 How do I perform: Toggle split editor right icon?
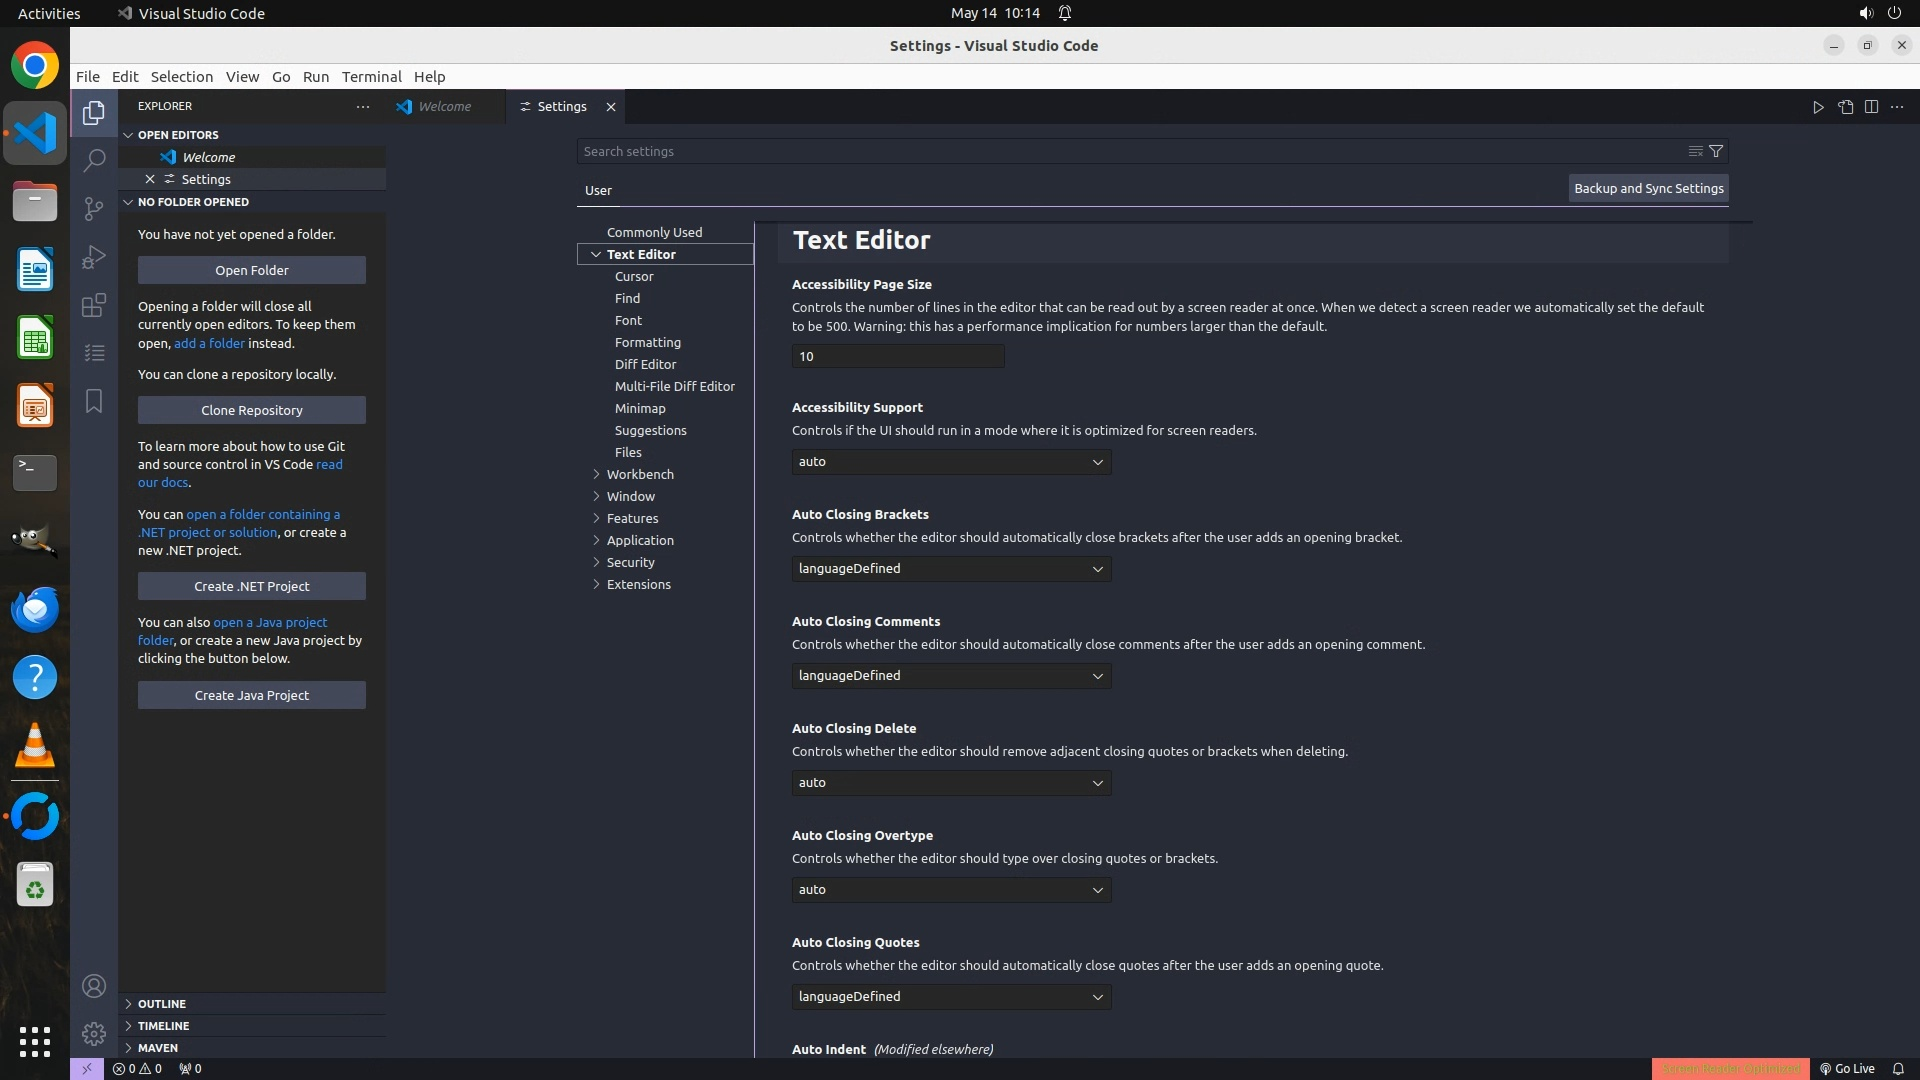(x=1871, y=107)
